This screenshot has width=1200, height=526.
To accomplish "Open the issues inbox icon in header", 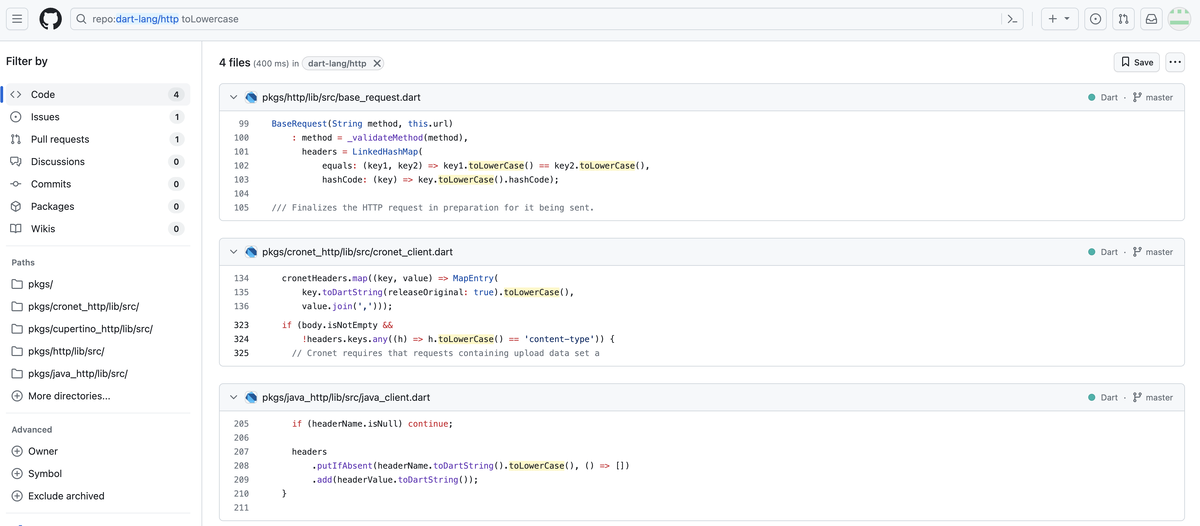I will 1096,19.
